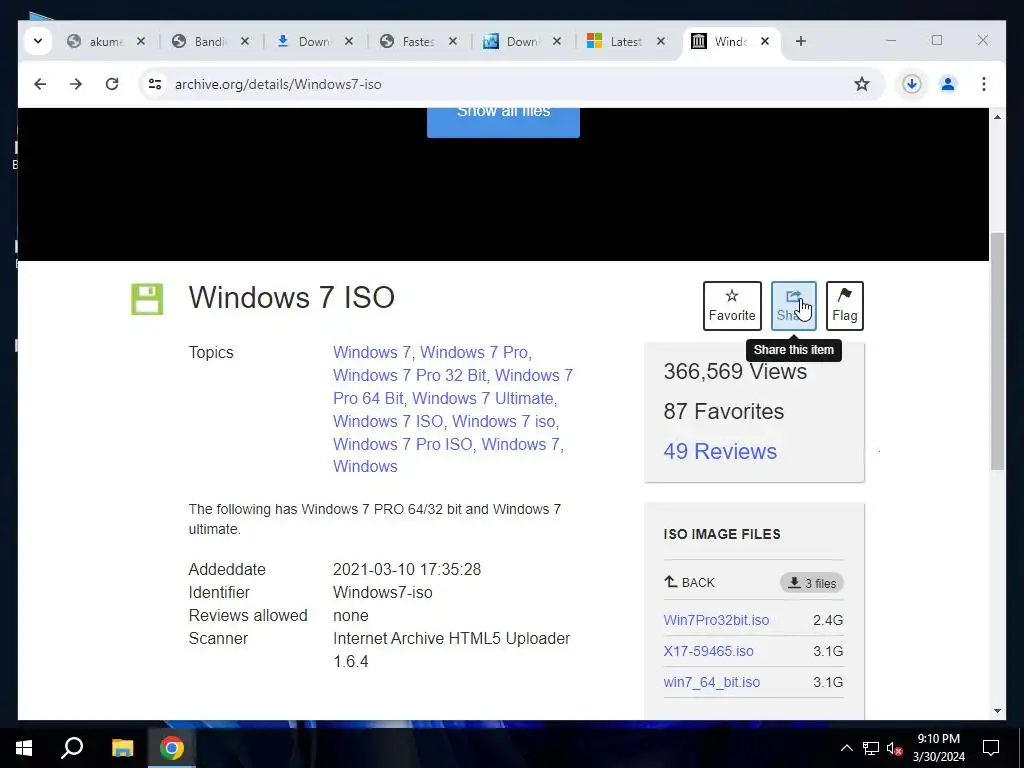Open muted volume tray icon
Viewport: 1024px width, 768px height.
pyautogui.click(x=894, y=748)
